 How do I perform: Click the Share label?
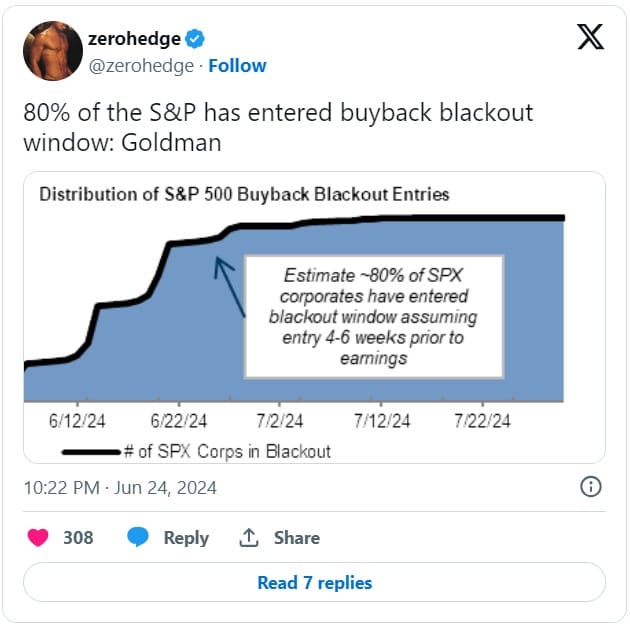point(297,538)
